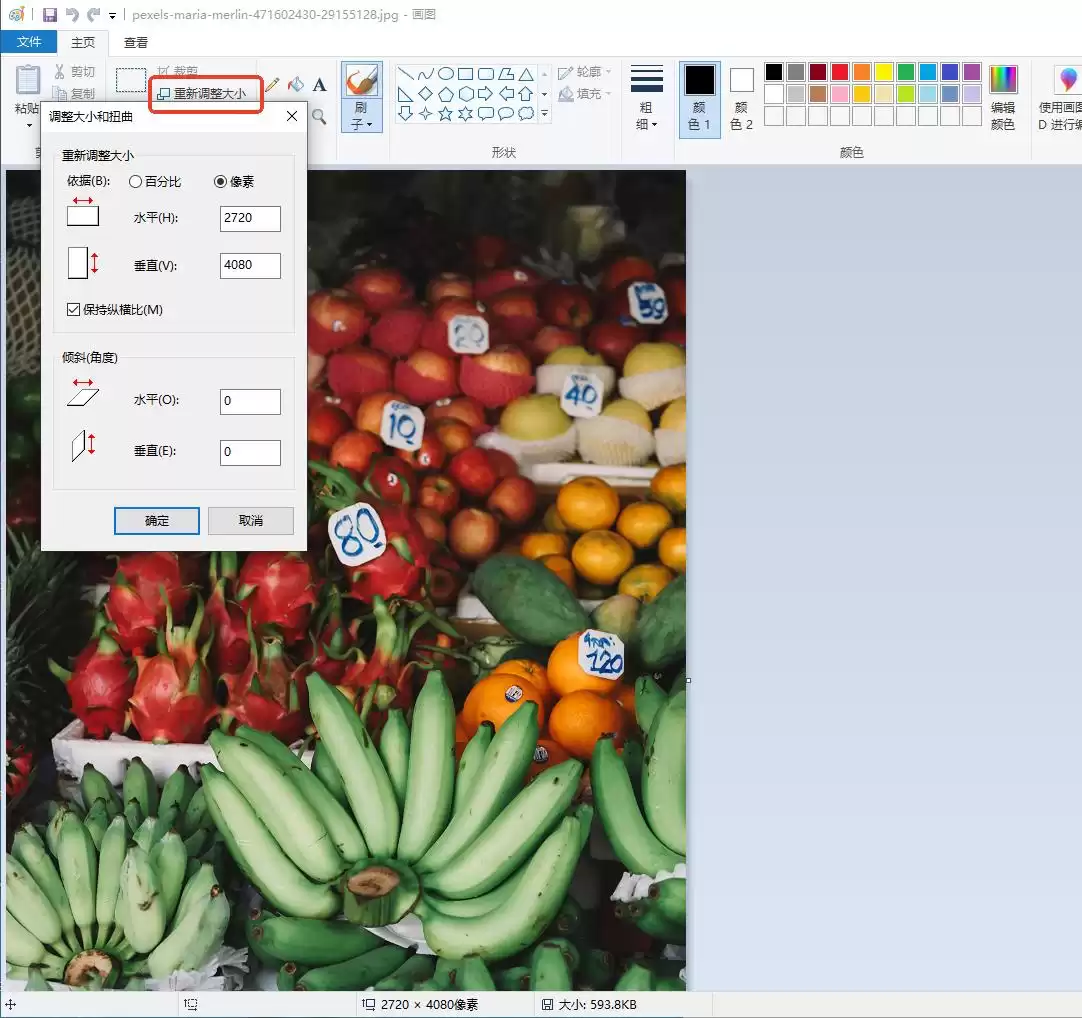Screen dimensions: 1082x1018
Task: Click the 取消 (Cancel) button
Action: [251, 521]
